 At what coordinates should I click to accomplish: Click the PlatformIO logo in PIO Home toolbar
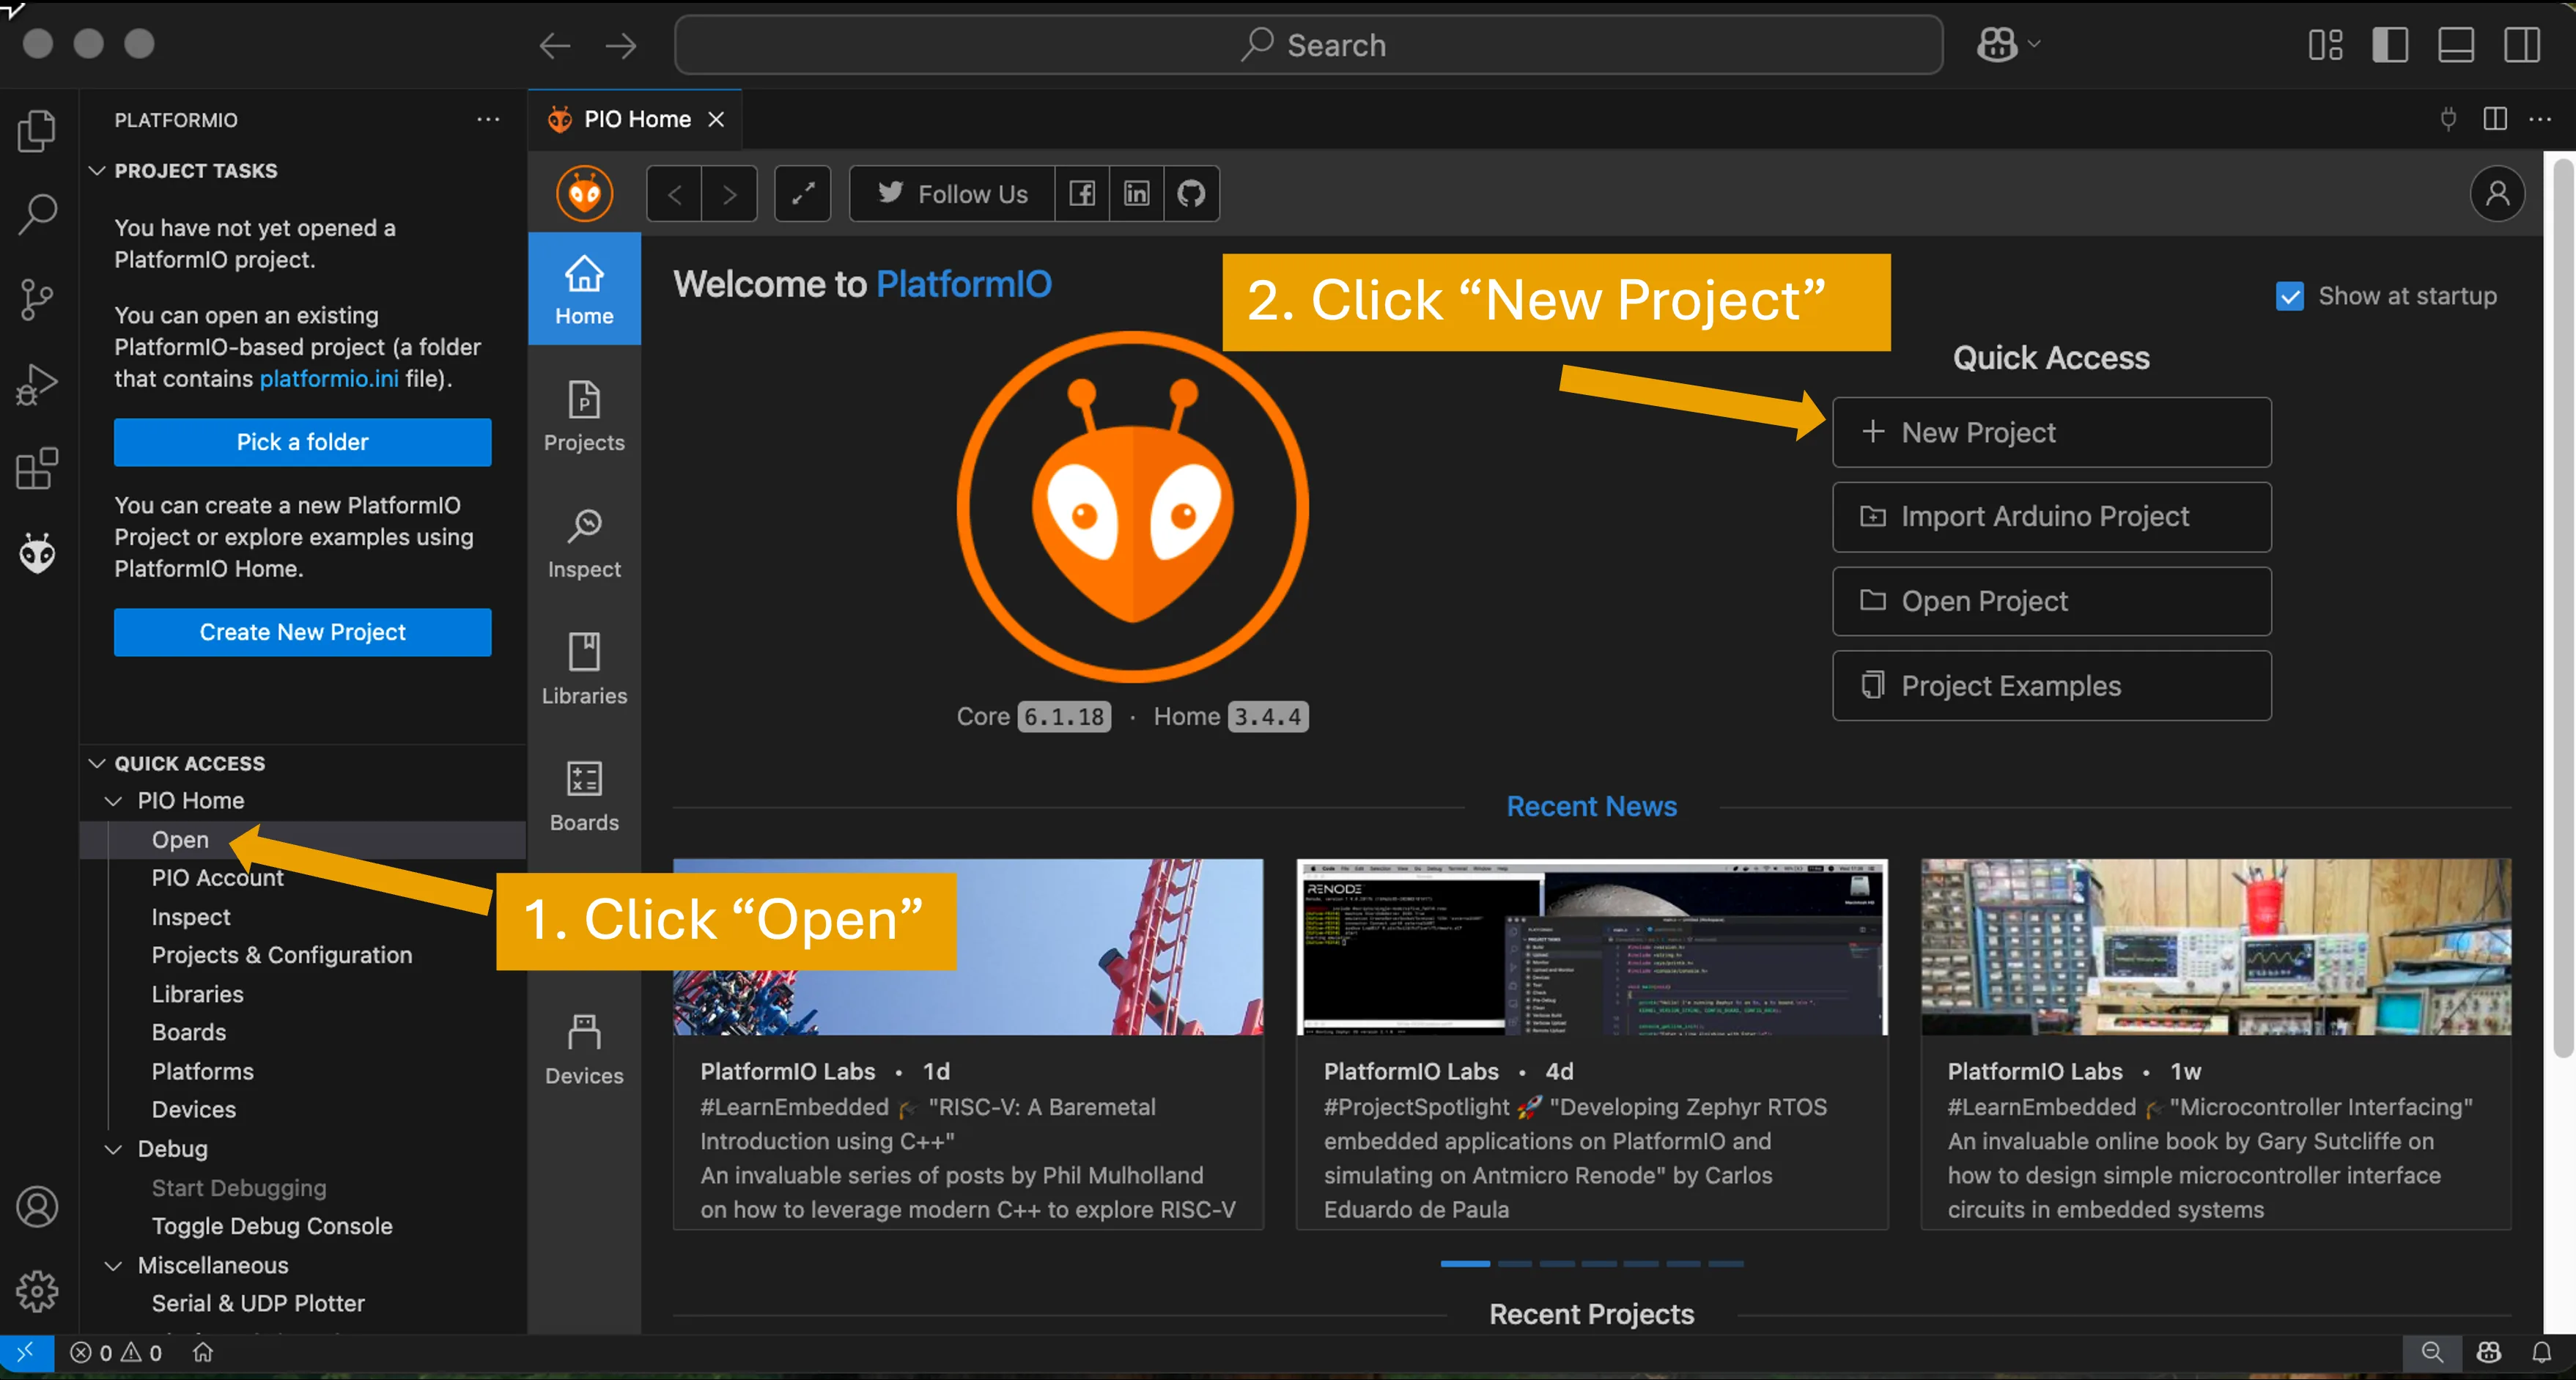584,193
